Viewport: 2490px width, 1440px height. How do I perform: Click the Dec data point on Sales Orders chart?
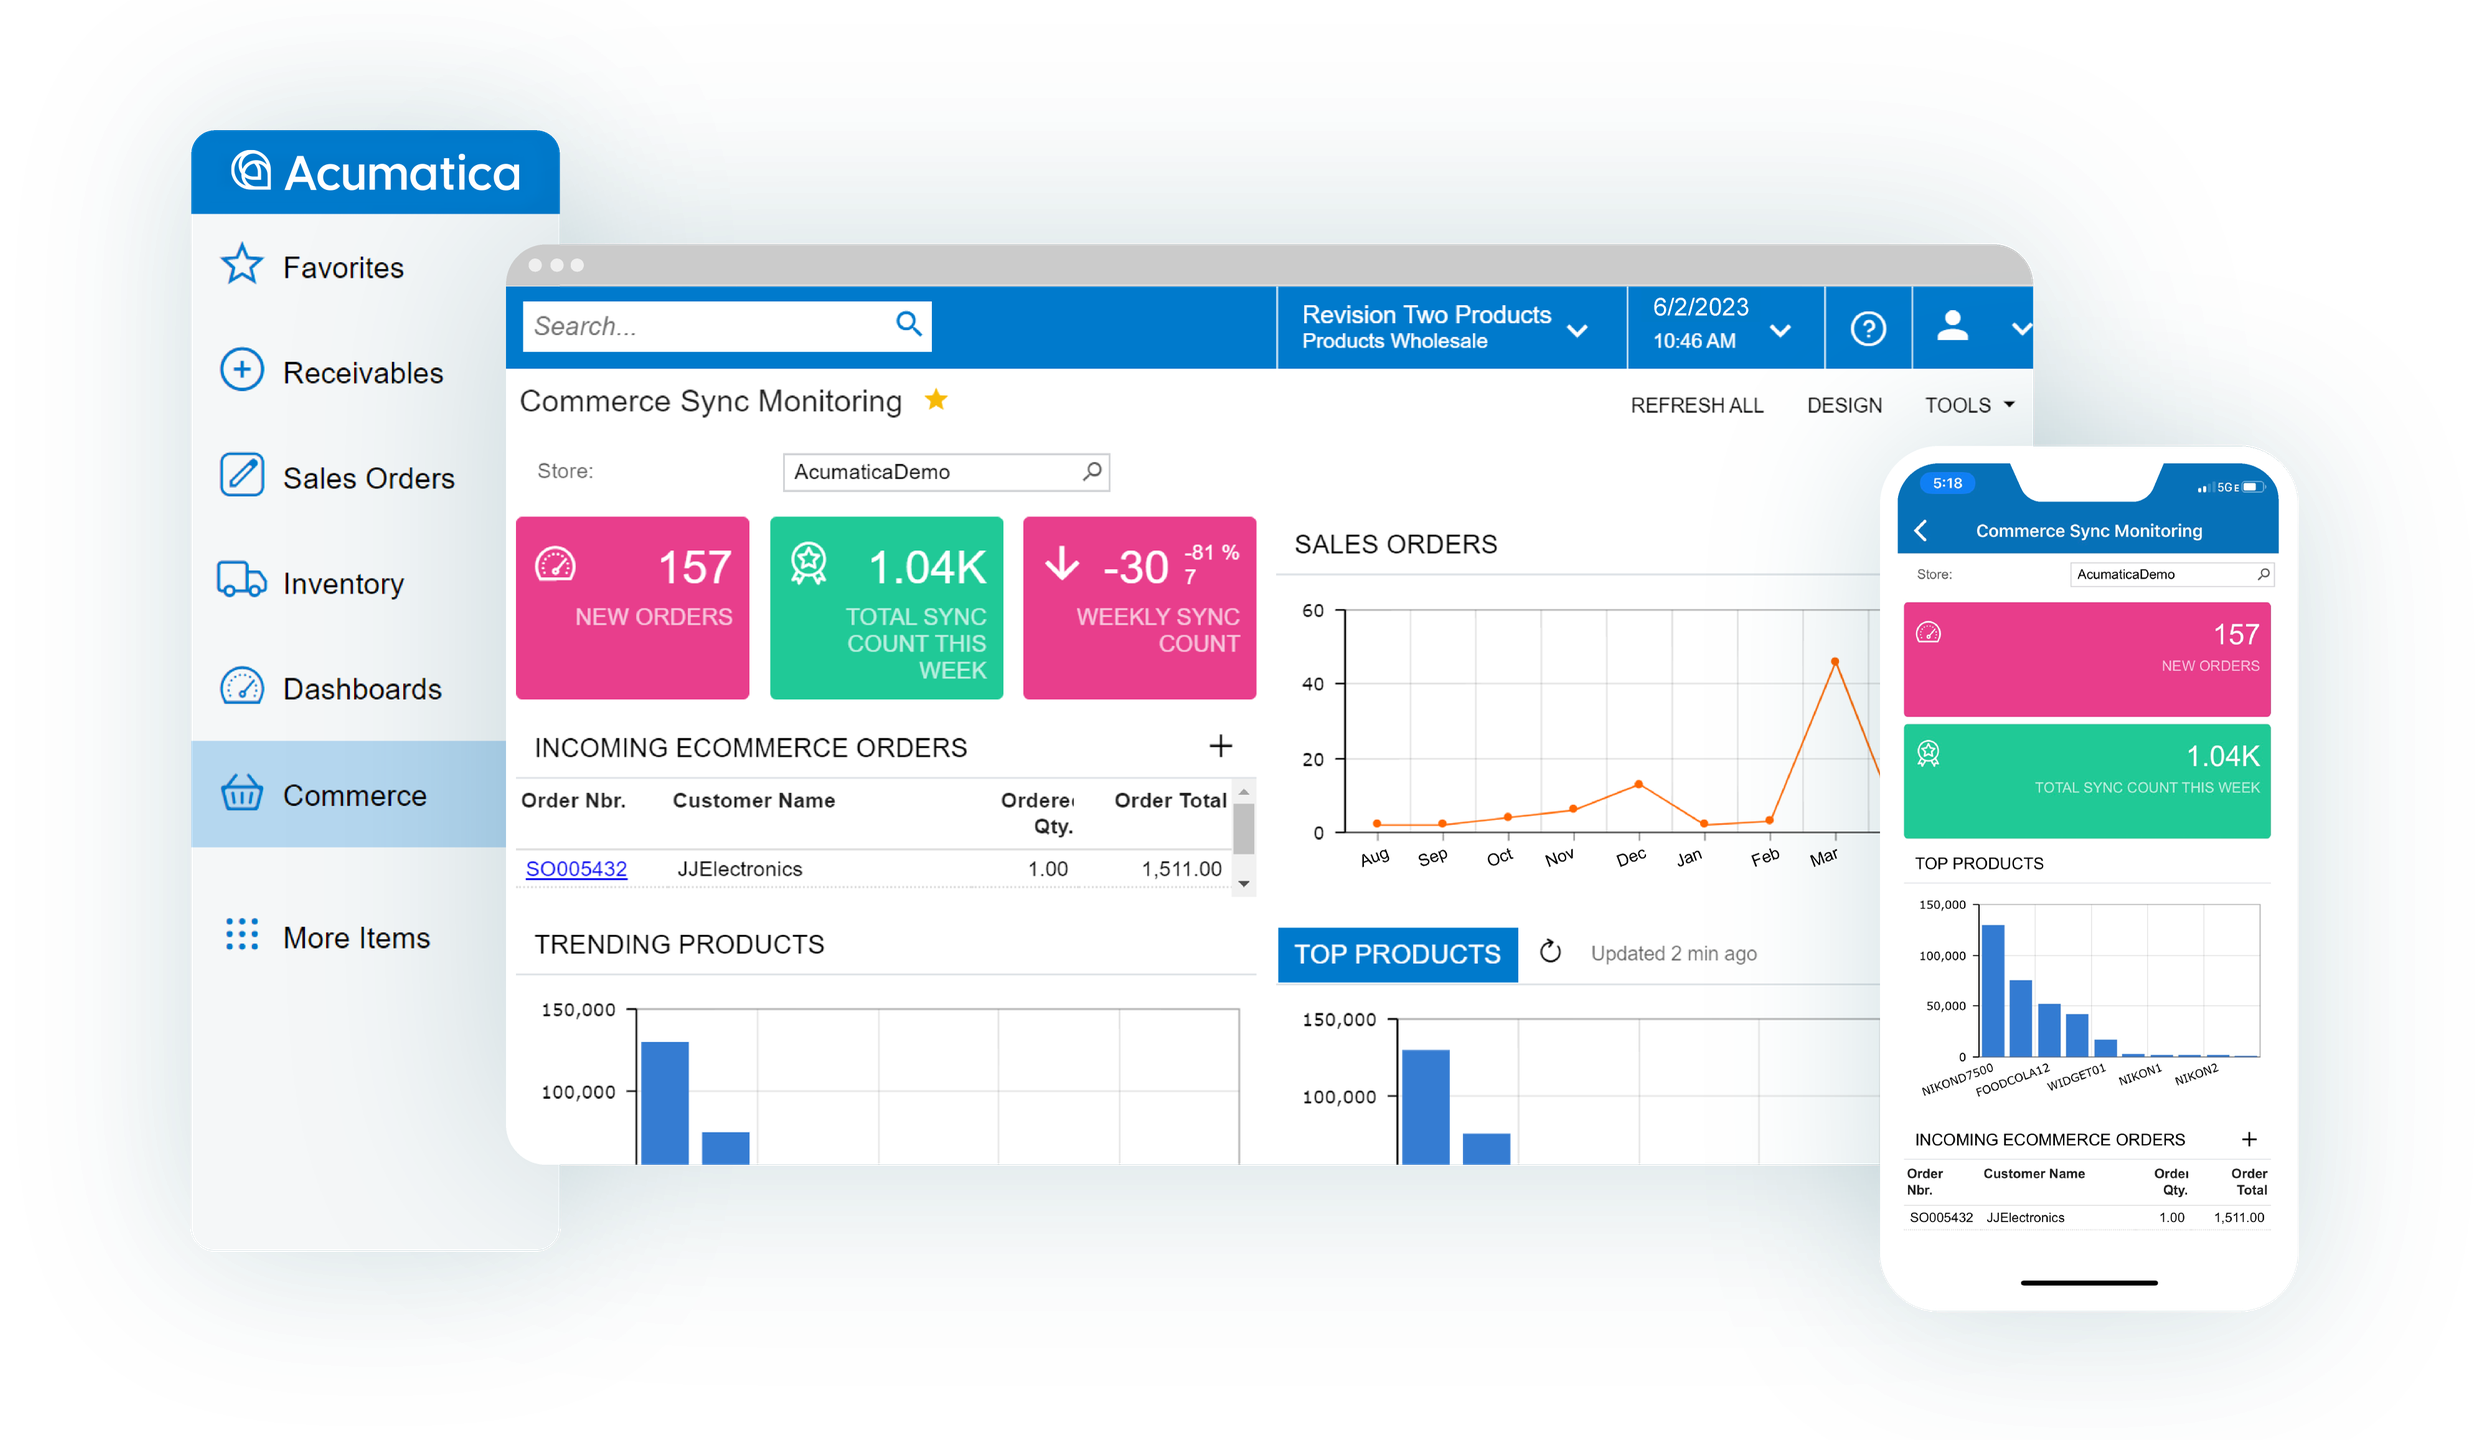(x=1638, y=784)
